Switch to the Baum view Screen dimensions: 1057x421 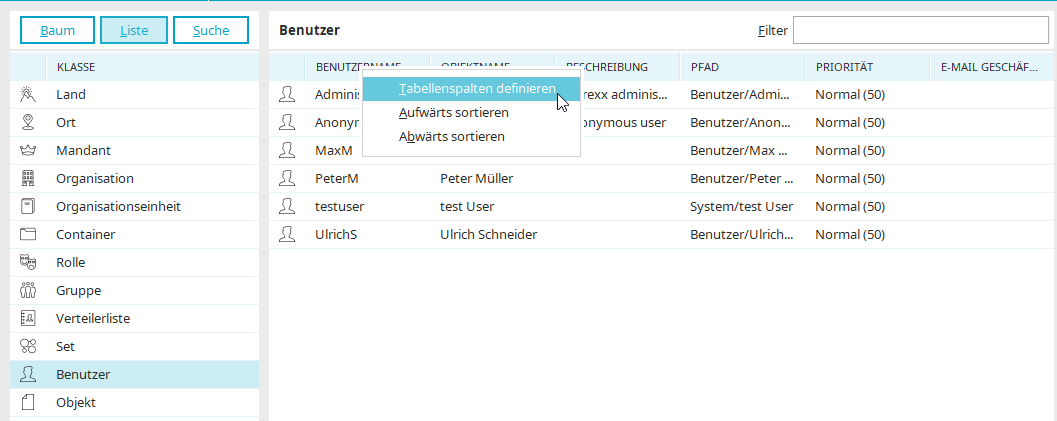tap(58, 31)
